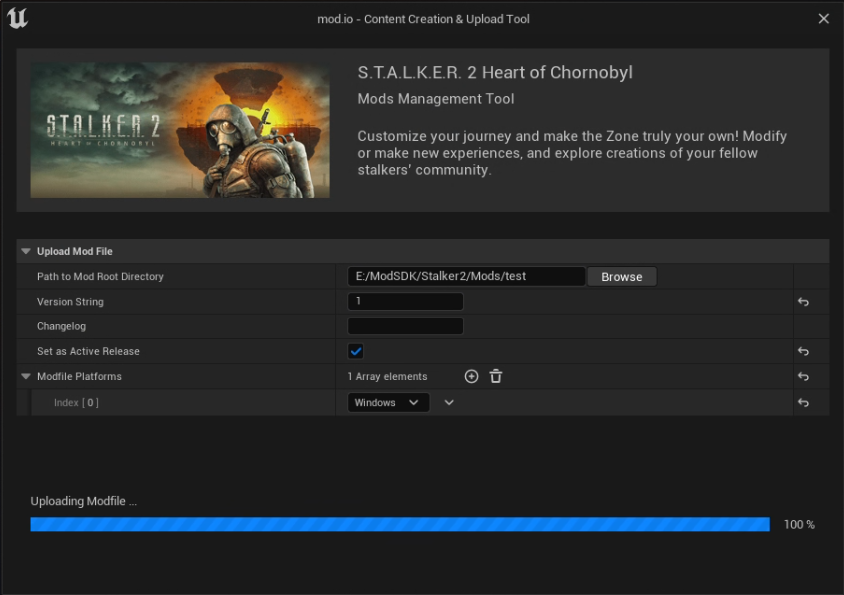Viewport: 844px width, 595px height.
Task: Collapse the Upload Mod File section
Action: (26, 252)
